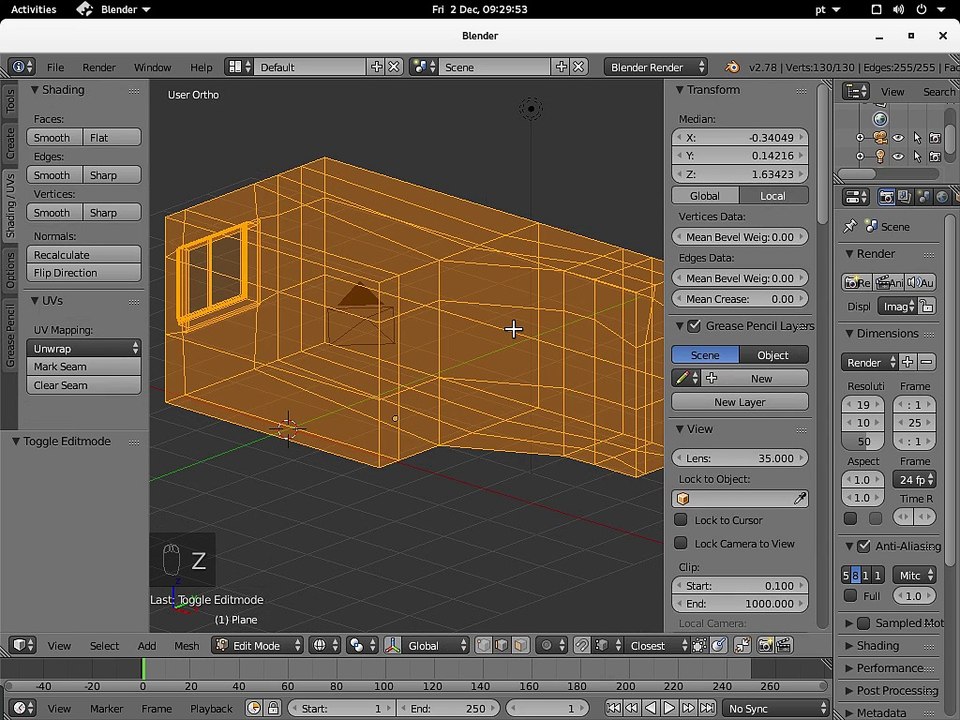The height and width of the screenshot is (720, 960).
Task: Open the No Sync dropdown
Action: pos(776,708)
